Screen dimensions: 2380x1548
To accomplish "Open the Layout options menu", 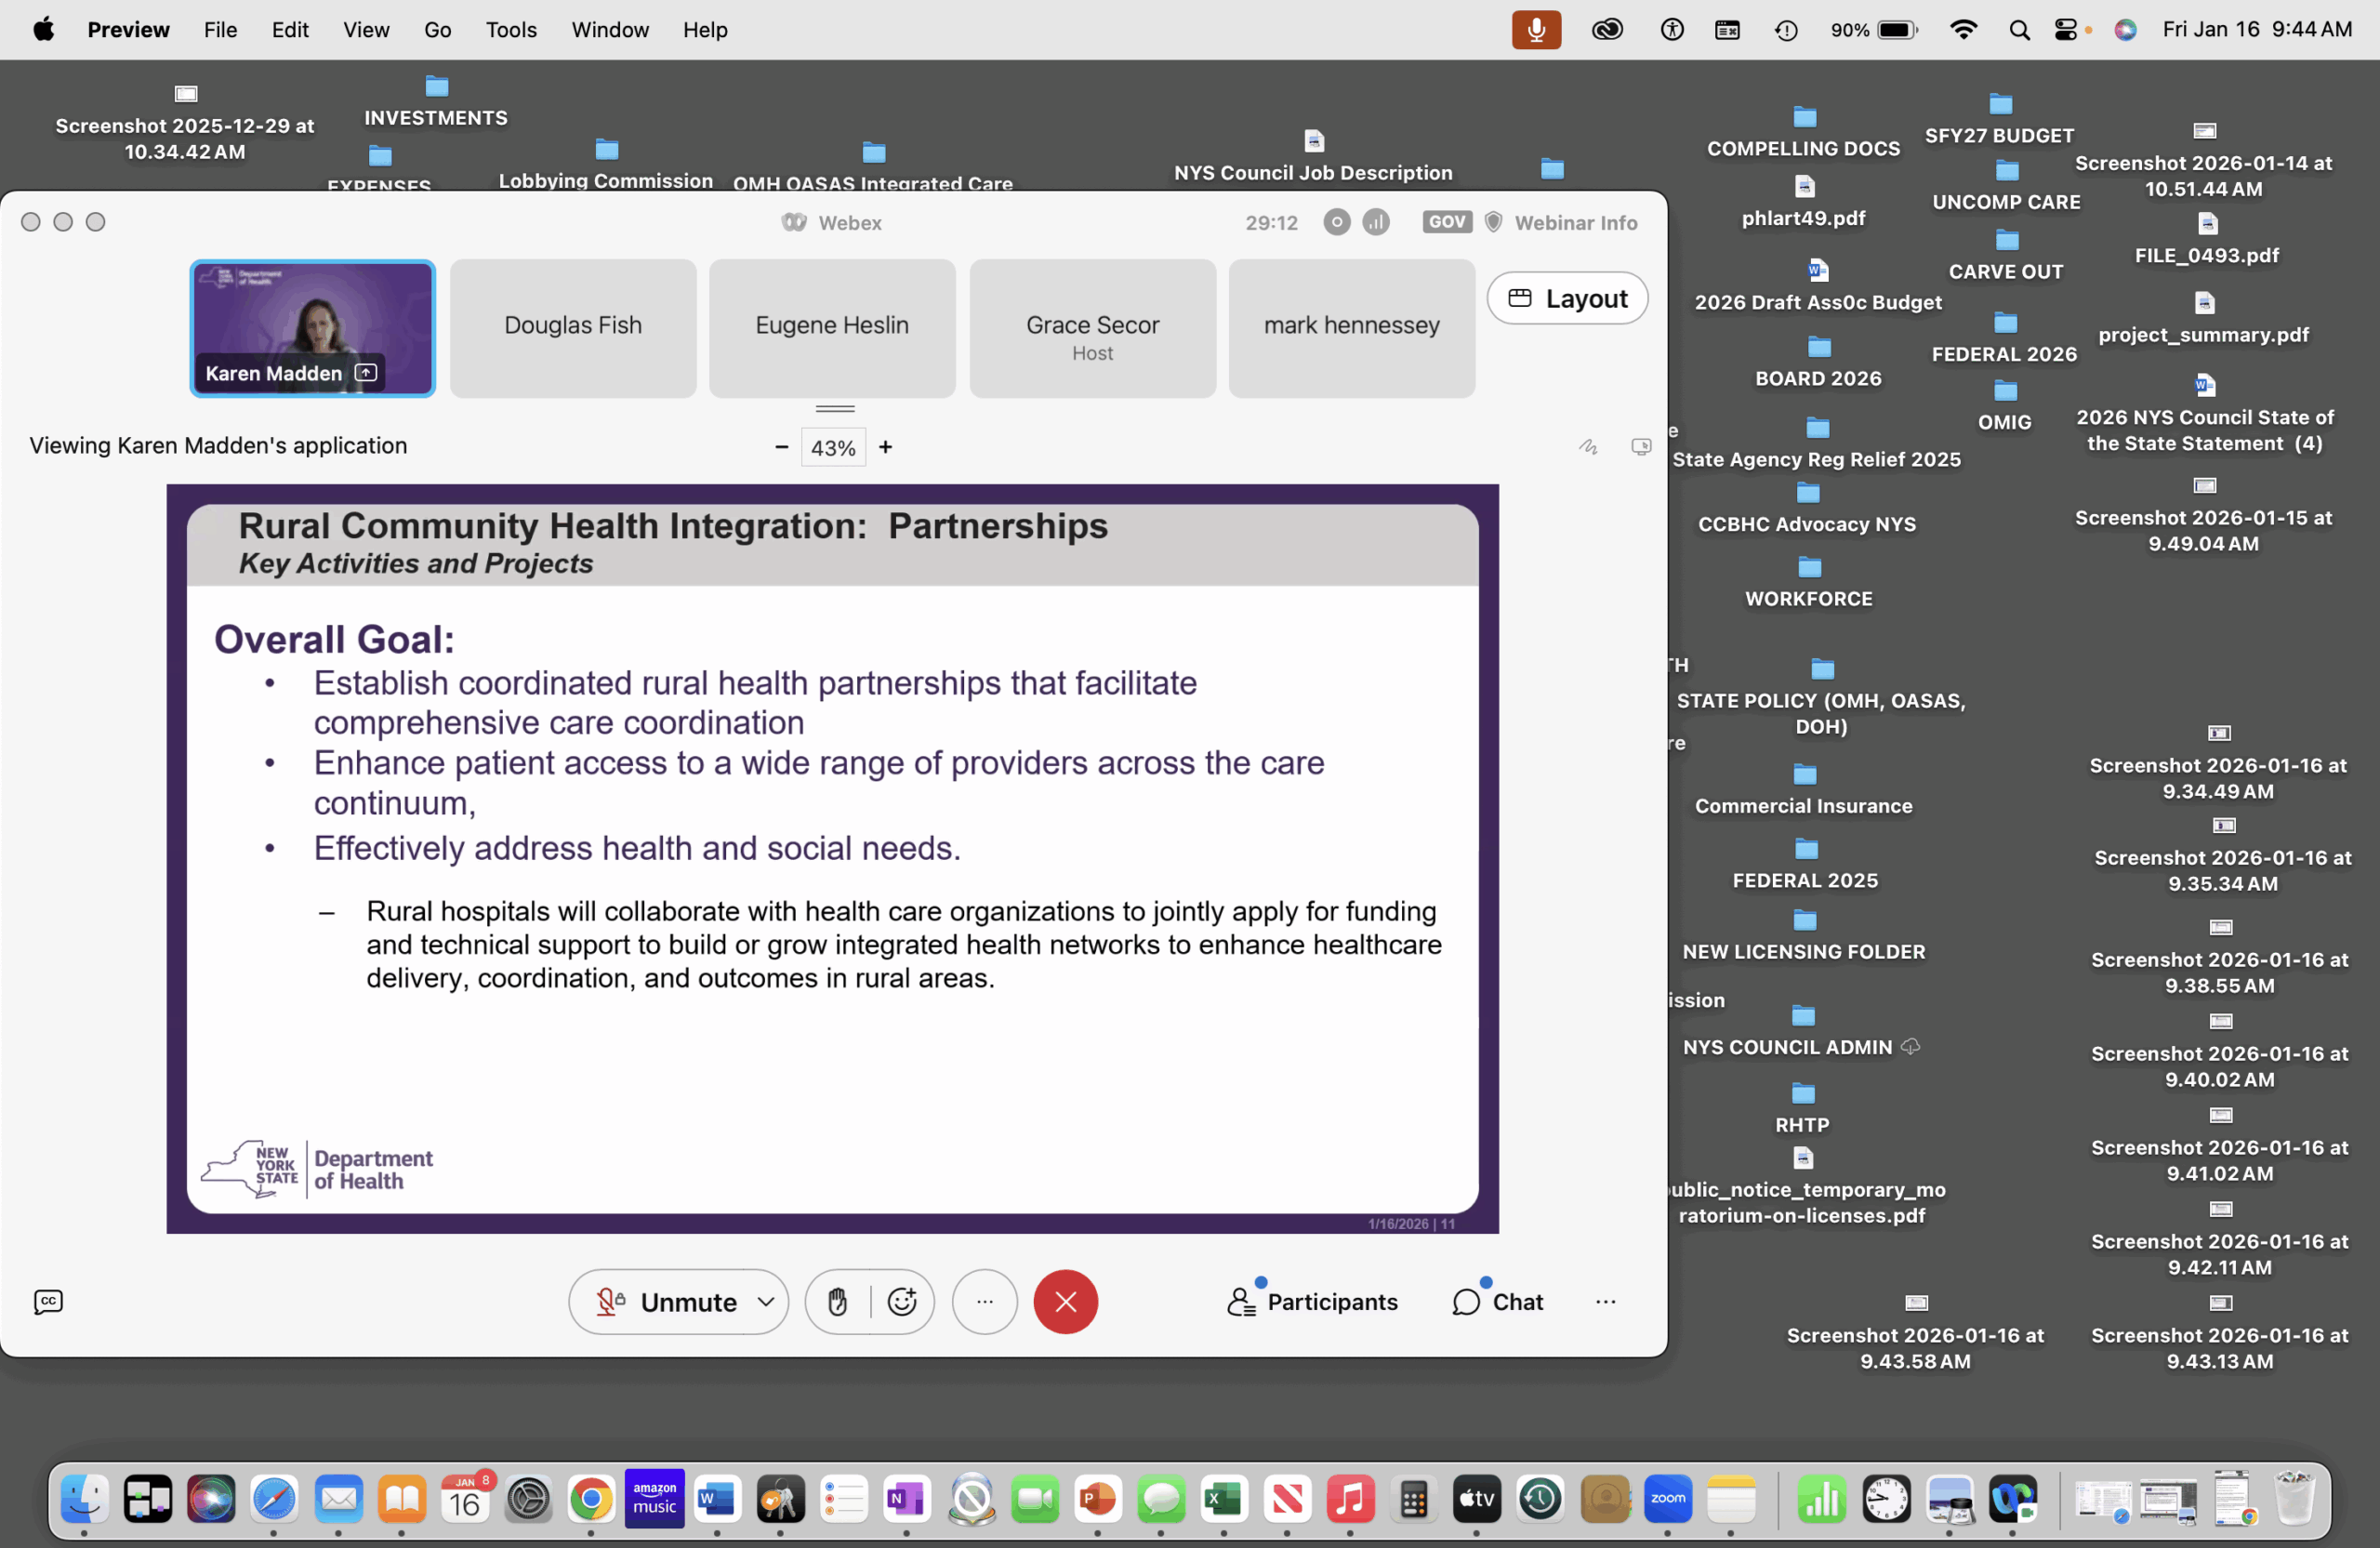I will pos(1567,298).
